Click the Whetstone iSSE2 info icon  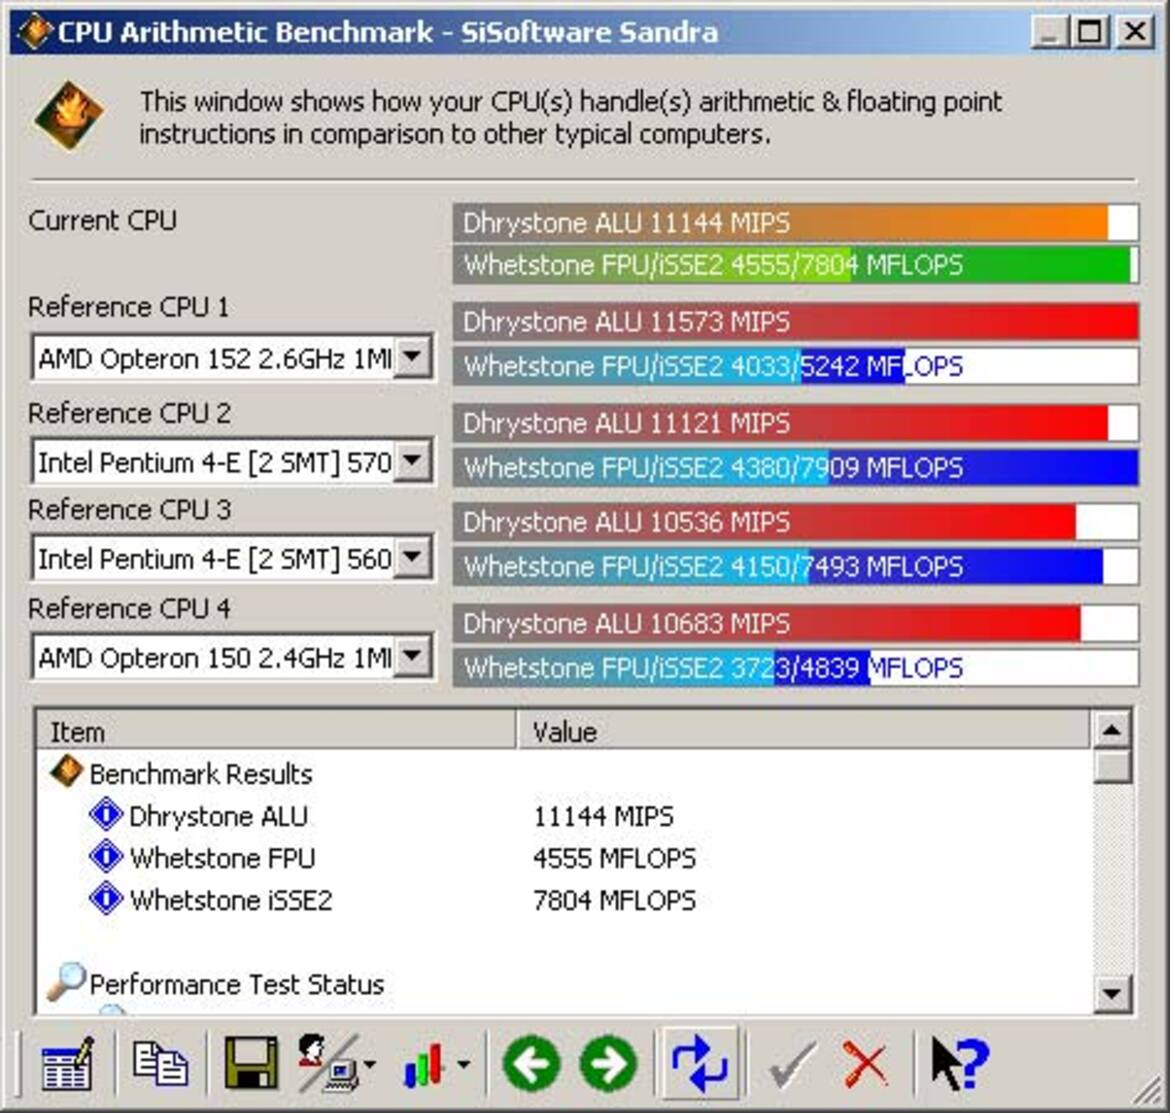point(105,898)
